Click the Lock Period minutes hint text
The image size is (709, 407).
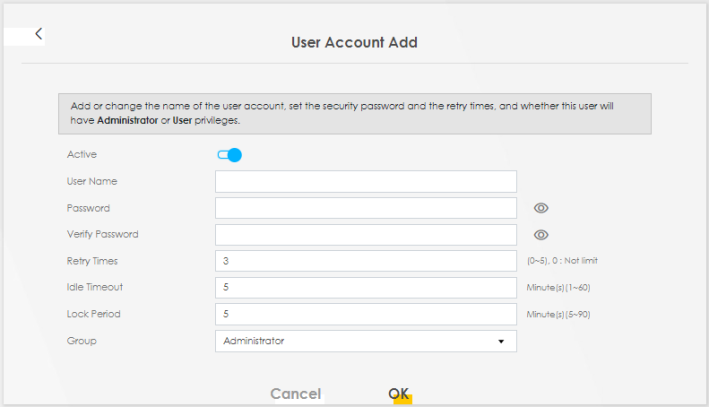coord(562,314)
